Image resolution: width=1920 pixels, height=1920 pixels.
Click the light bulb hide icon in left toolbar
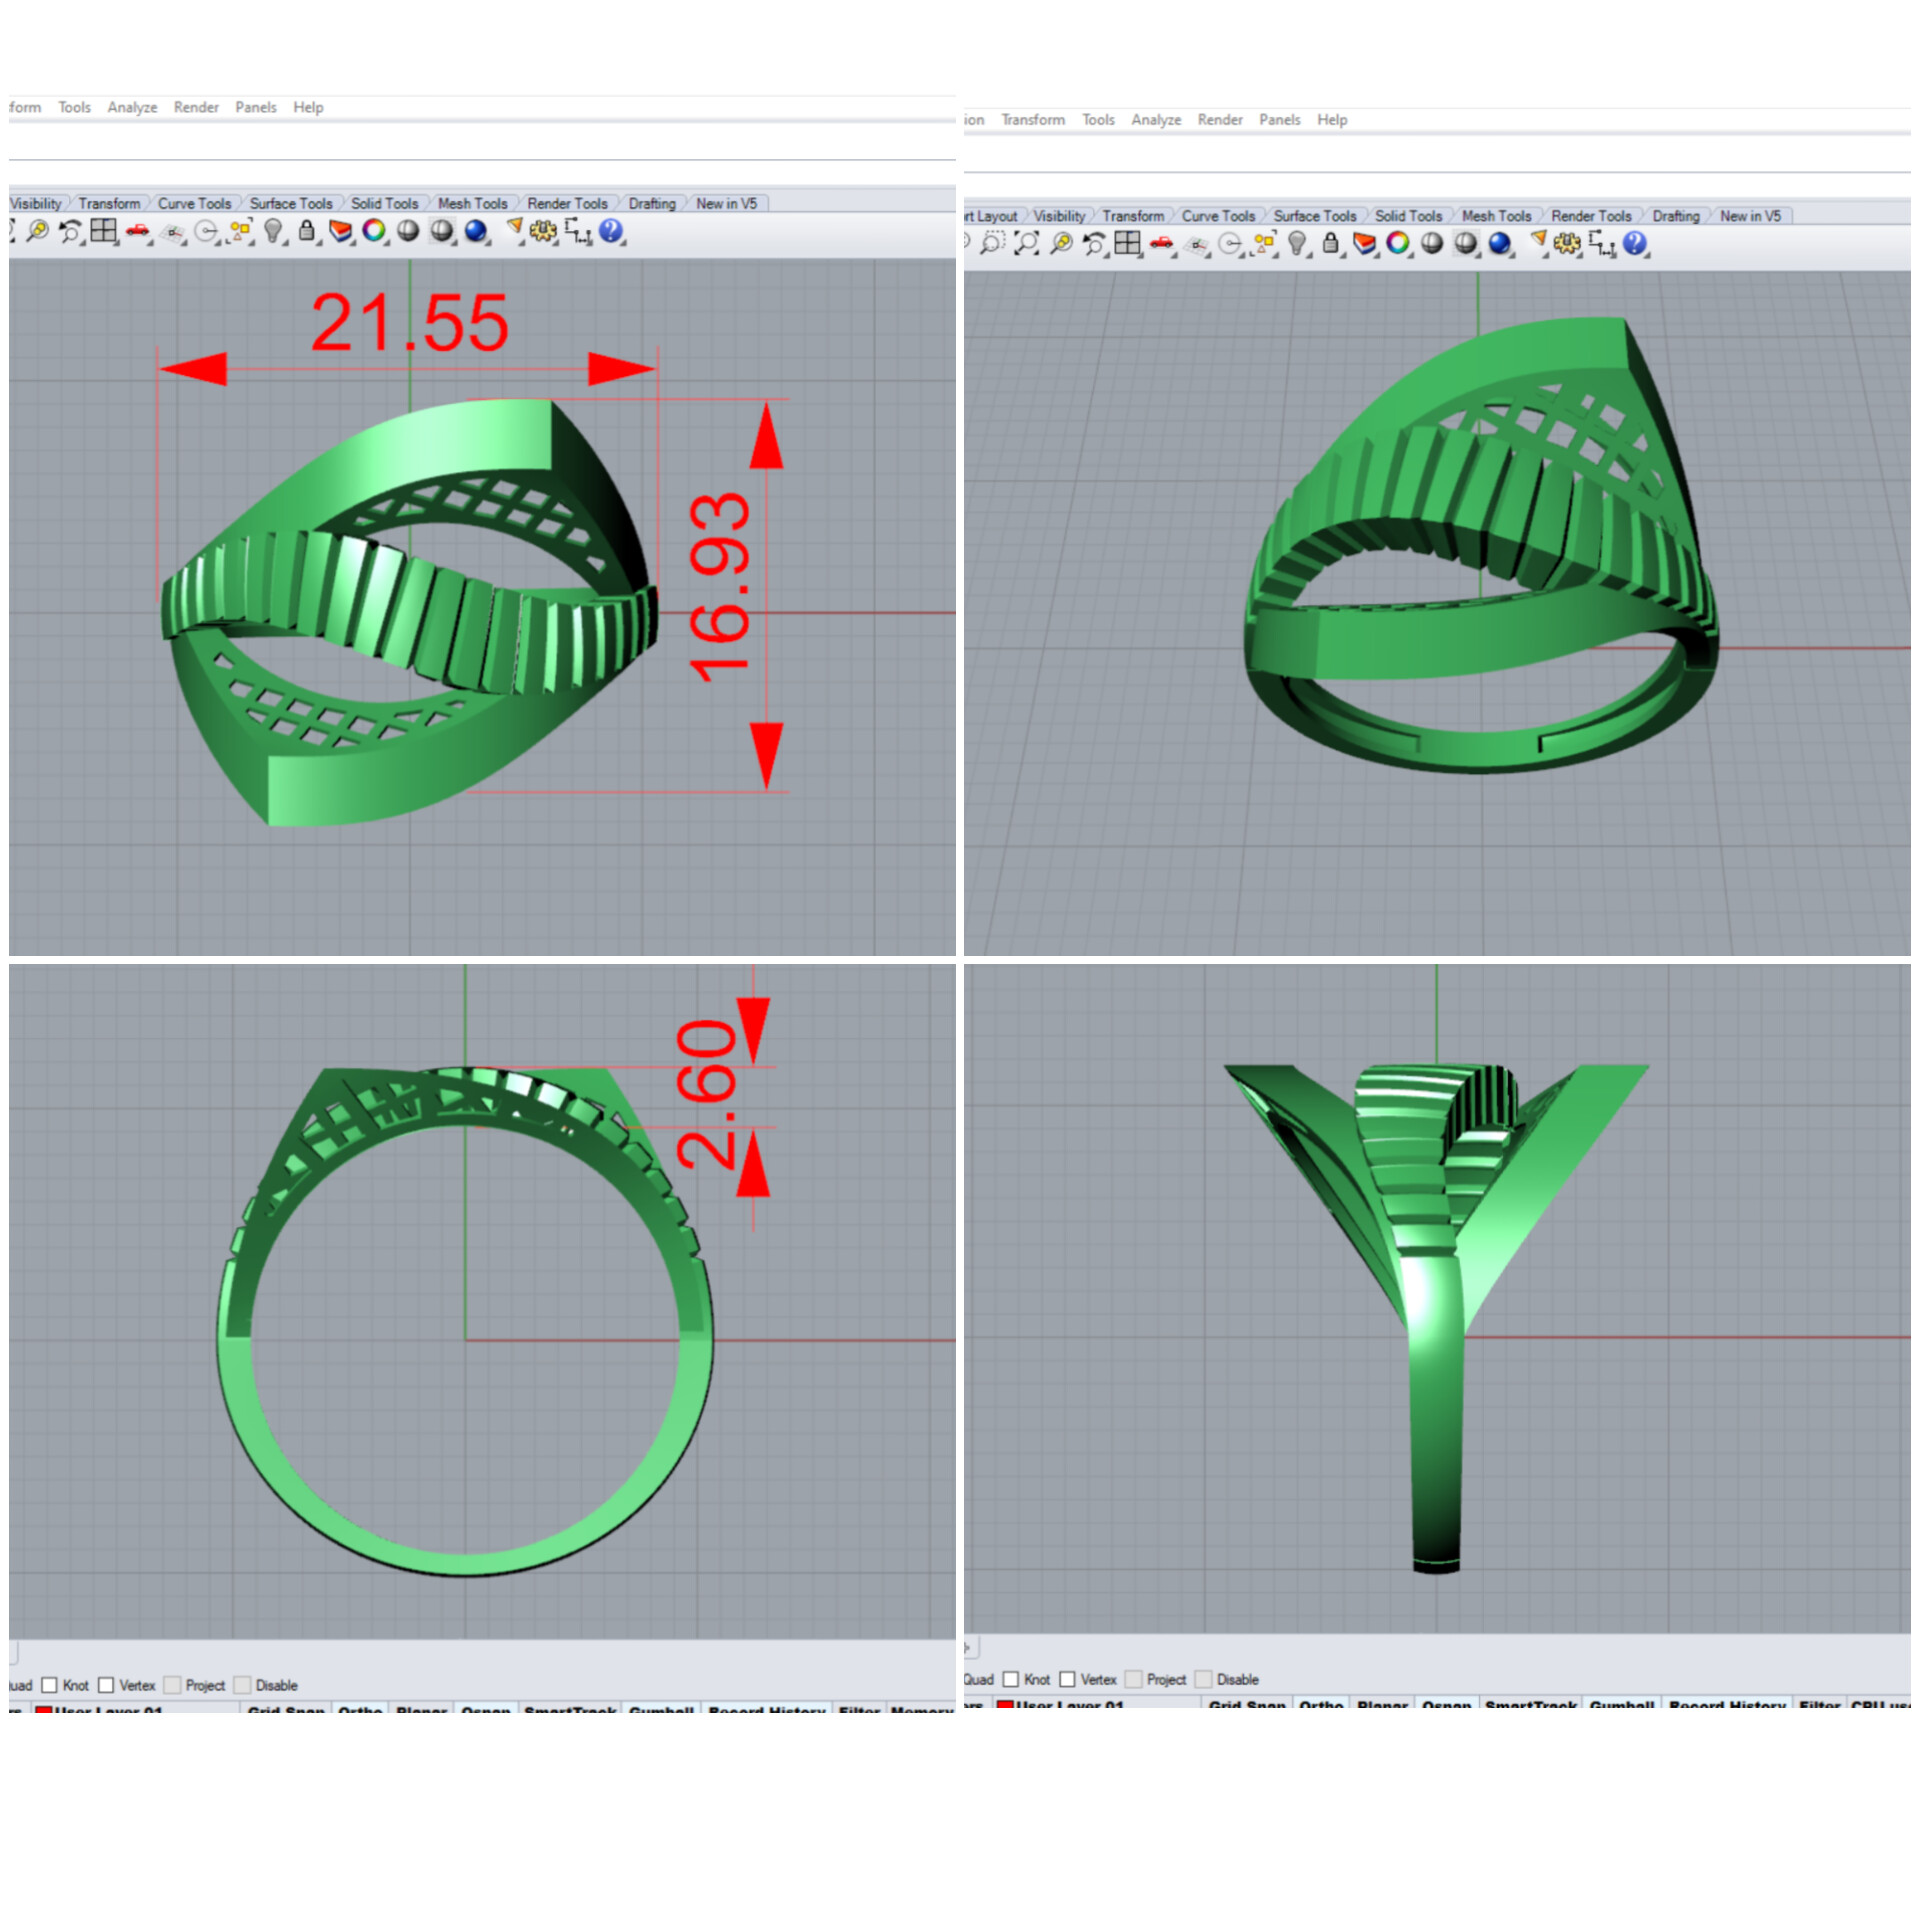pyautogui.click(x=272, y=231)
